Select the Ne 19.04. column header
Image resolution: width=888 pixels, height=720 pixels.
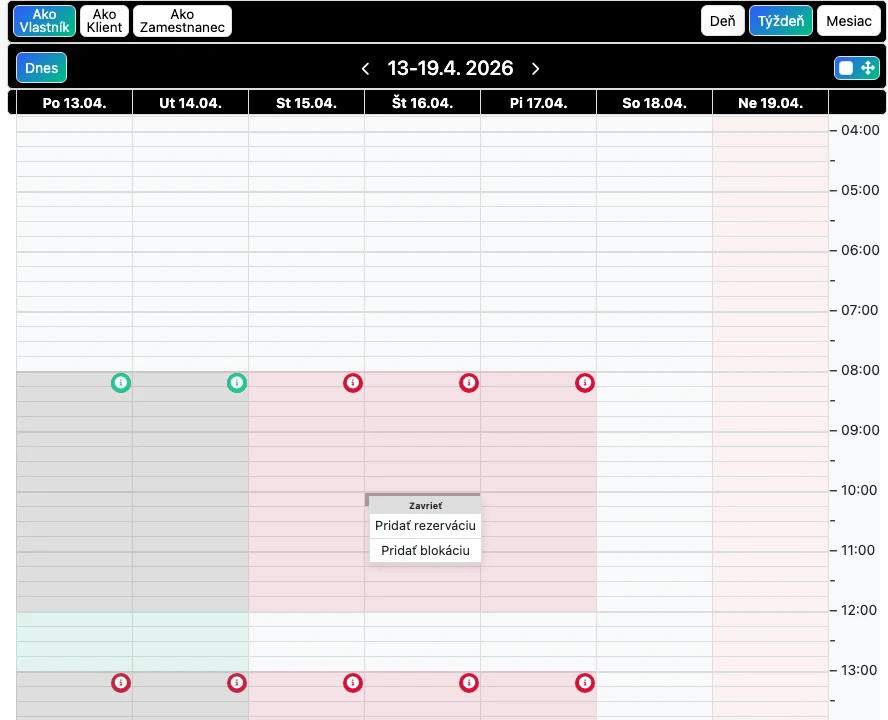771,103
